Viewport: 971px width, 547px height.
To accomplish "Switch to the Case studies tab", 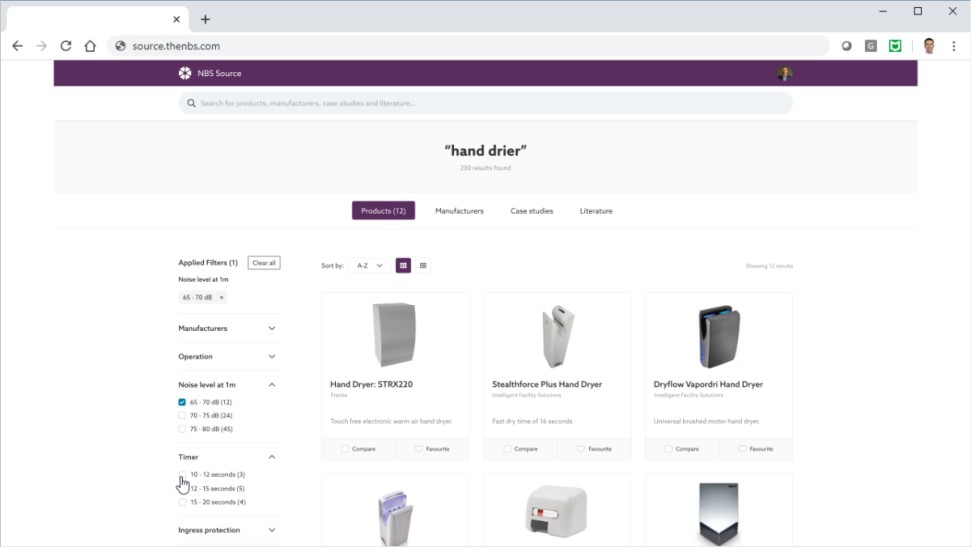I will [x=531, y=211].
